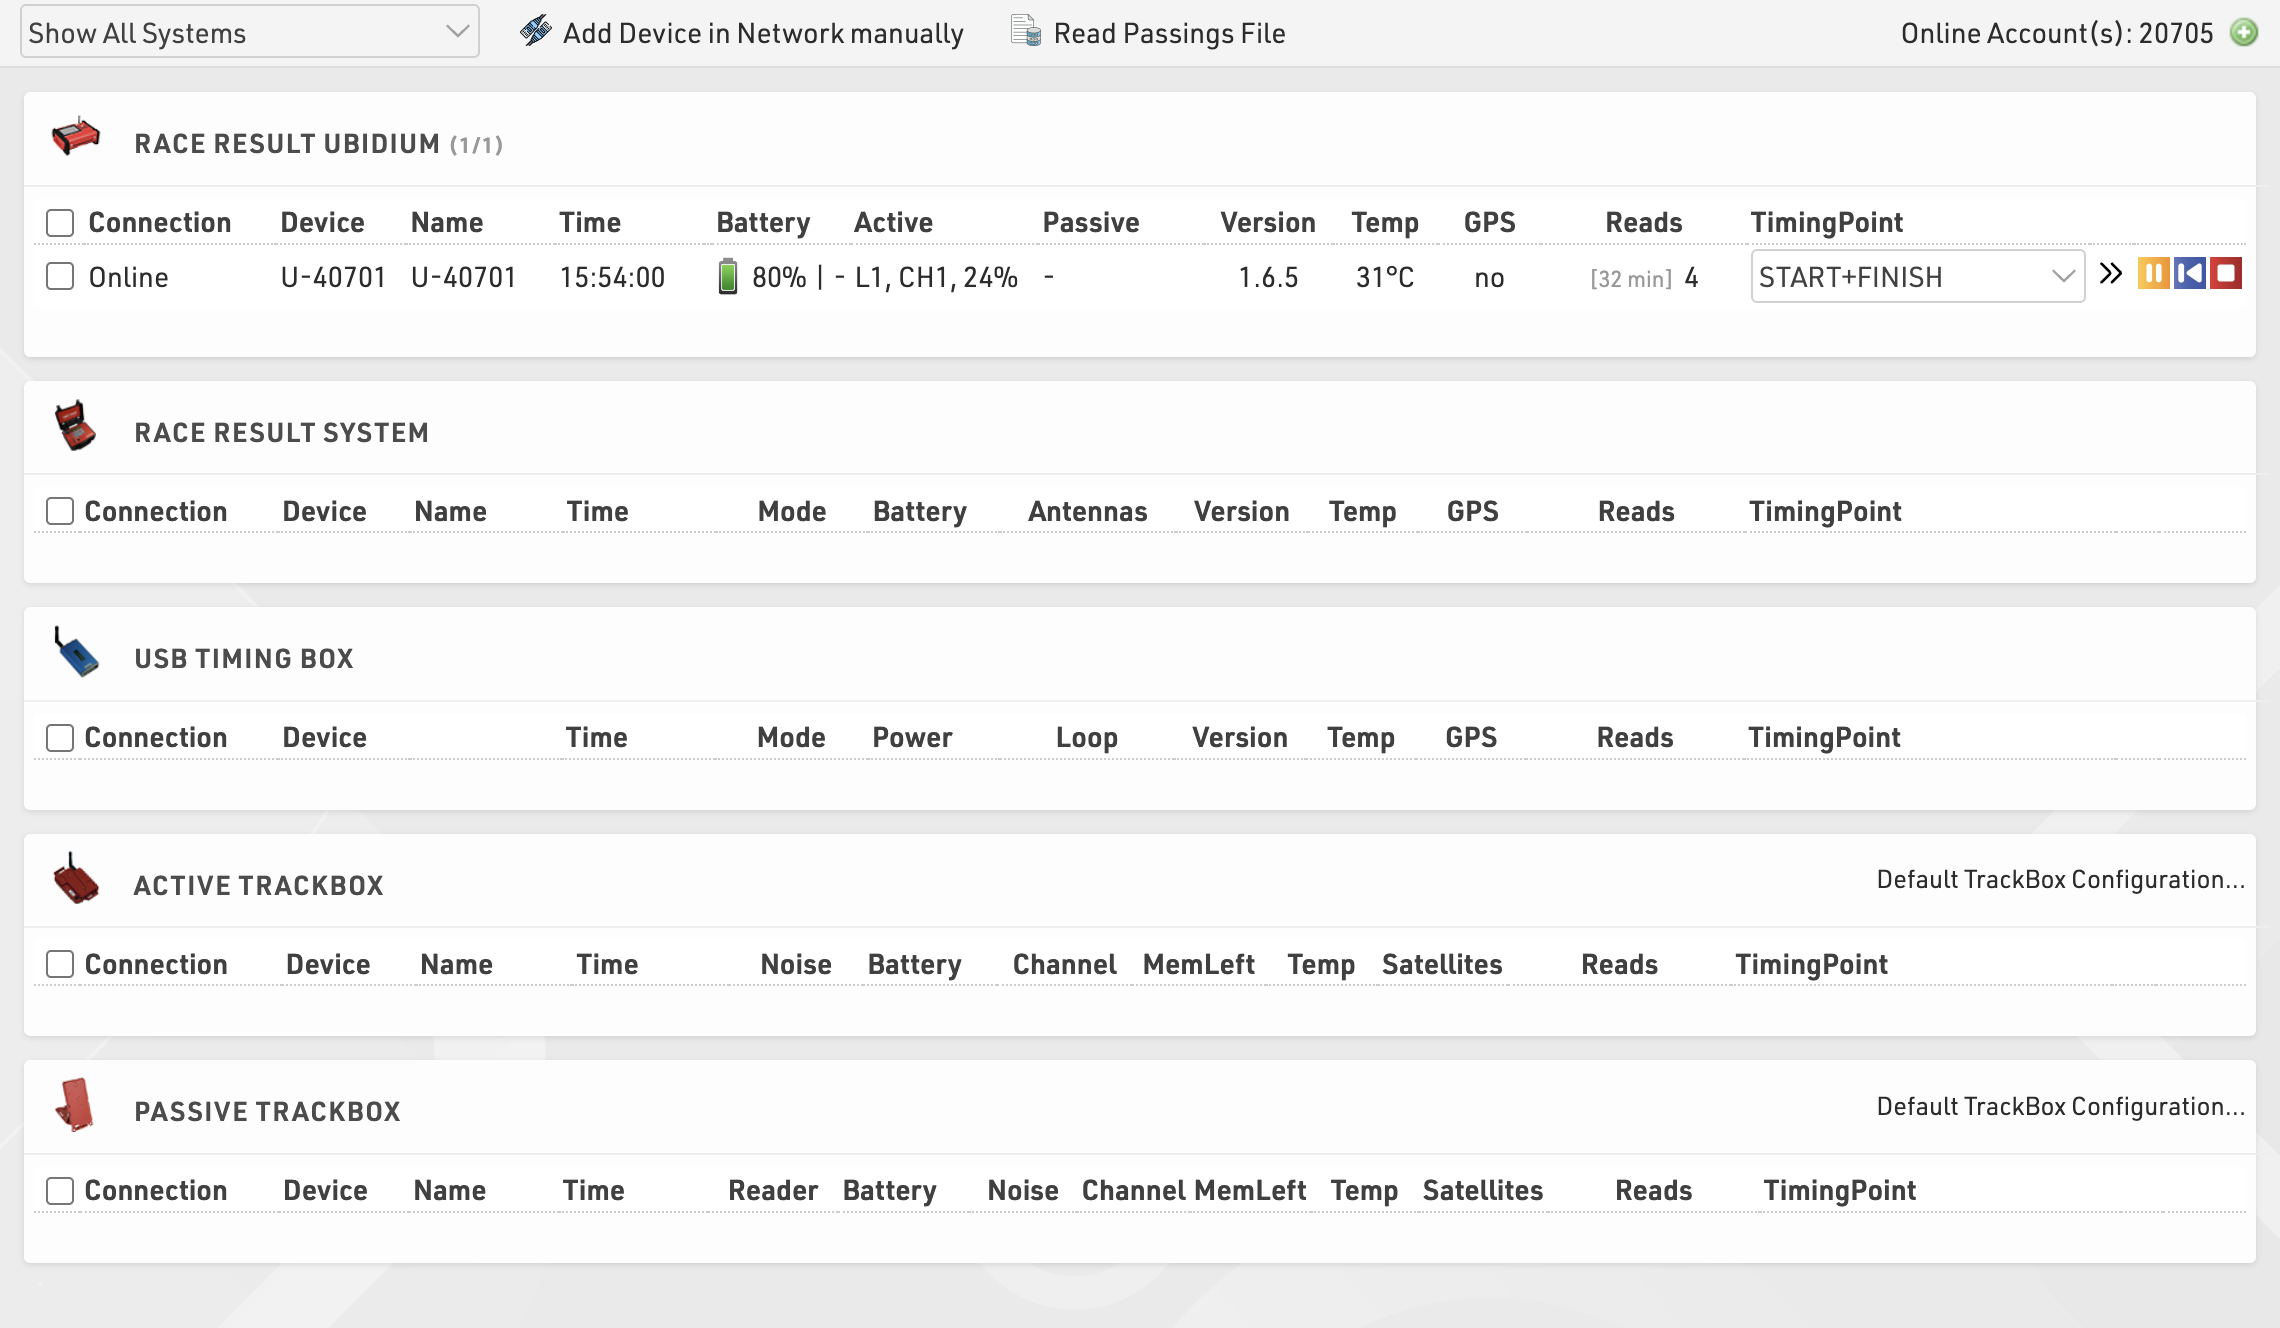Click the Race Result Ubidium device icon
The image size is (2280, 1328).
click(x=76, y=137)
